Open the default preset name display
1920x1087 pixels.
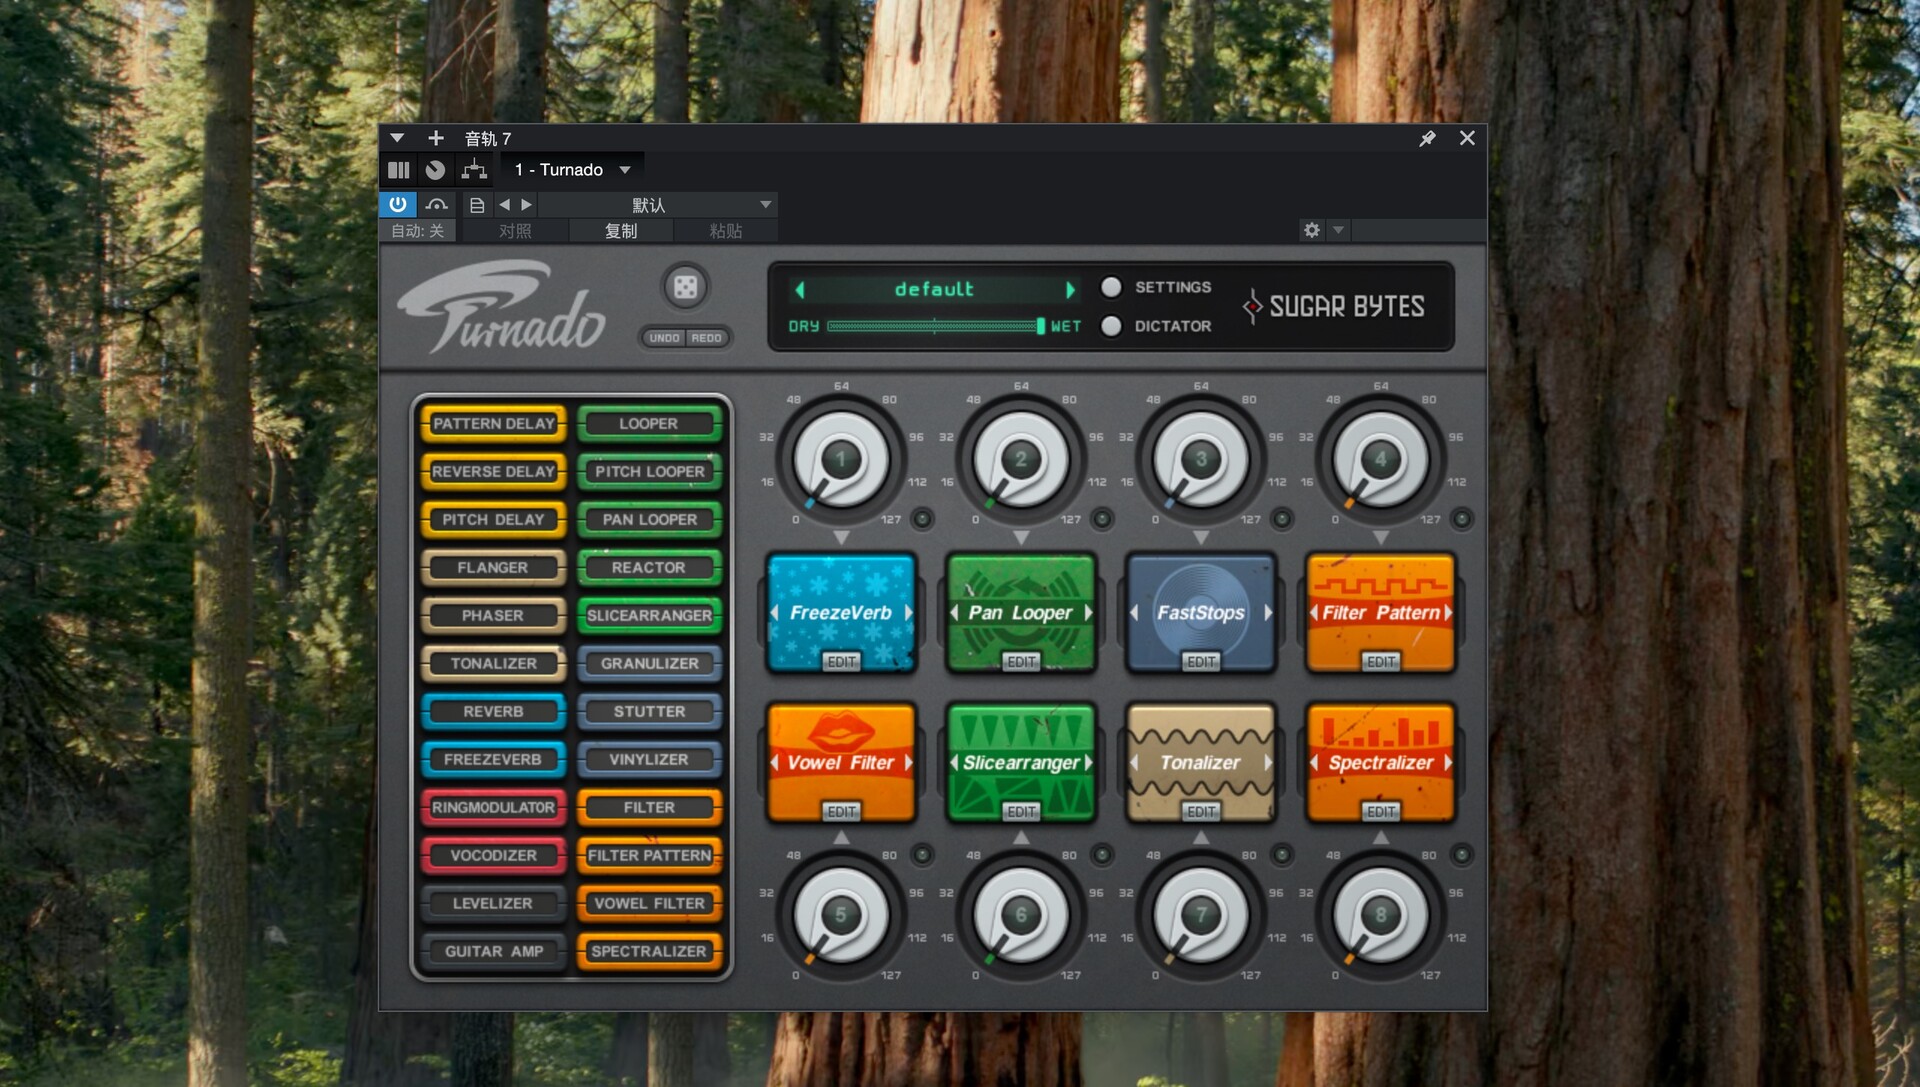(934, 290)
